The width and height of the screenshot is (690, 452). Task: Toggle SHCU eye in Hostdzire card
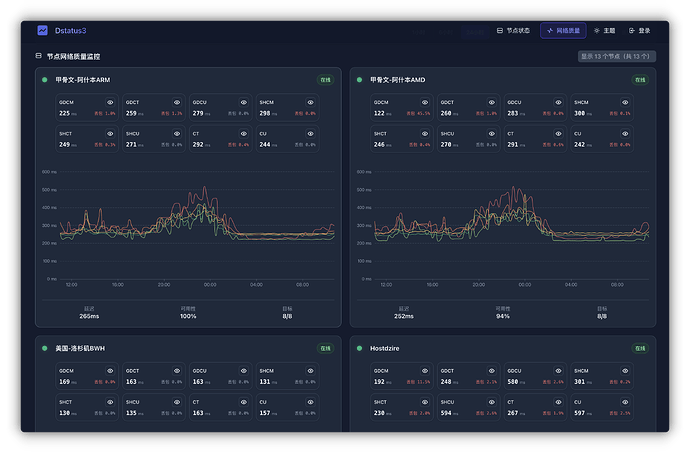[492, 402]
